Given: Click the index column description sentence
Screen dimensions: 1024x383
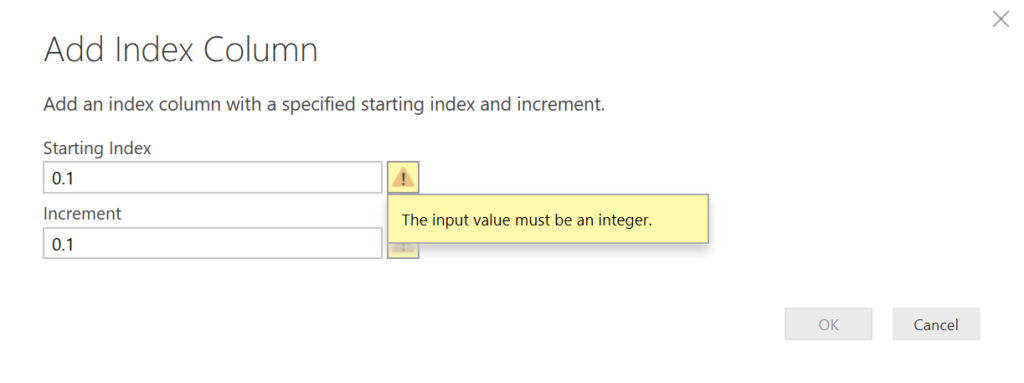Looking at the screenshot, I should point(324,105).
